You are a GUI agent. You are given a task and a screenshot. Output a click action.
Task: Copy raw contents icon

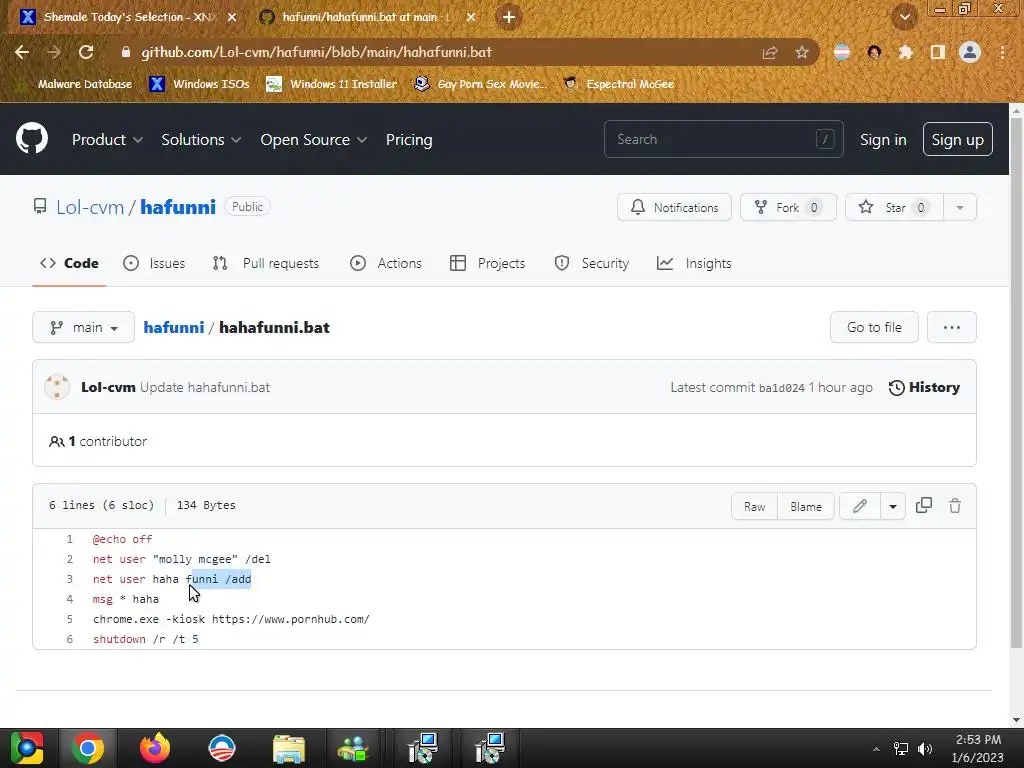point(923,505)
